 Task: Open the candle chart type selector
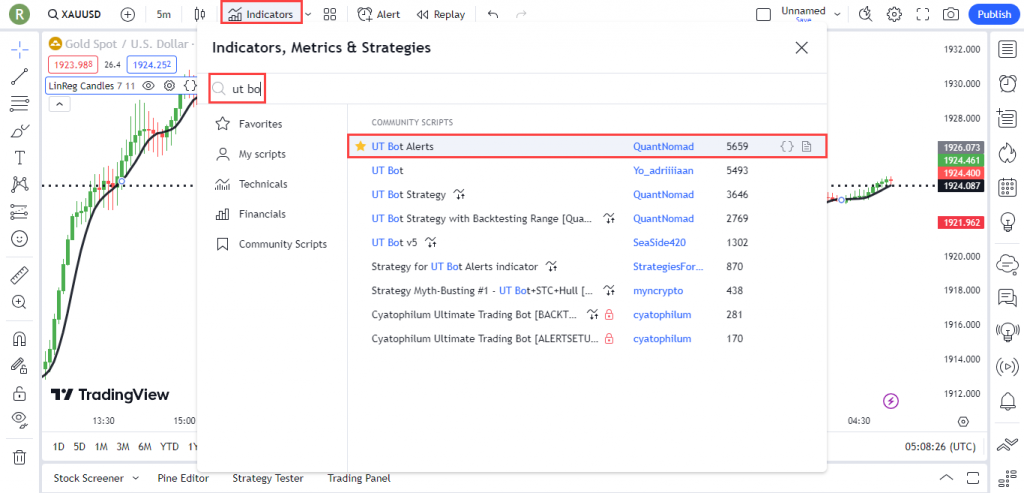click(200, 14)
